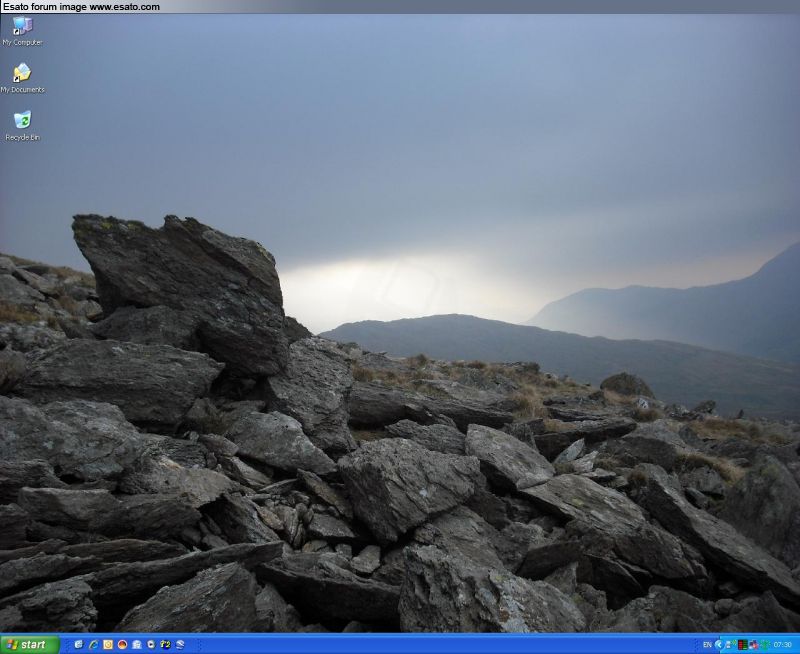
Task: Click the red and blue tray icon
Action: pos(753,645)
